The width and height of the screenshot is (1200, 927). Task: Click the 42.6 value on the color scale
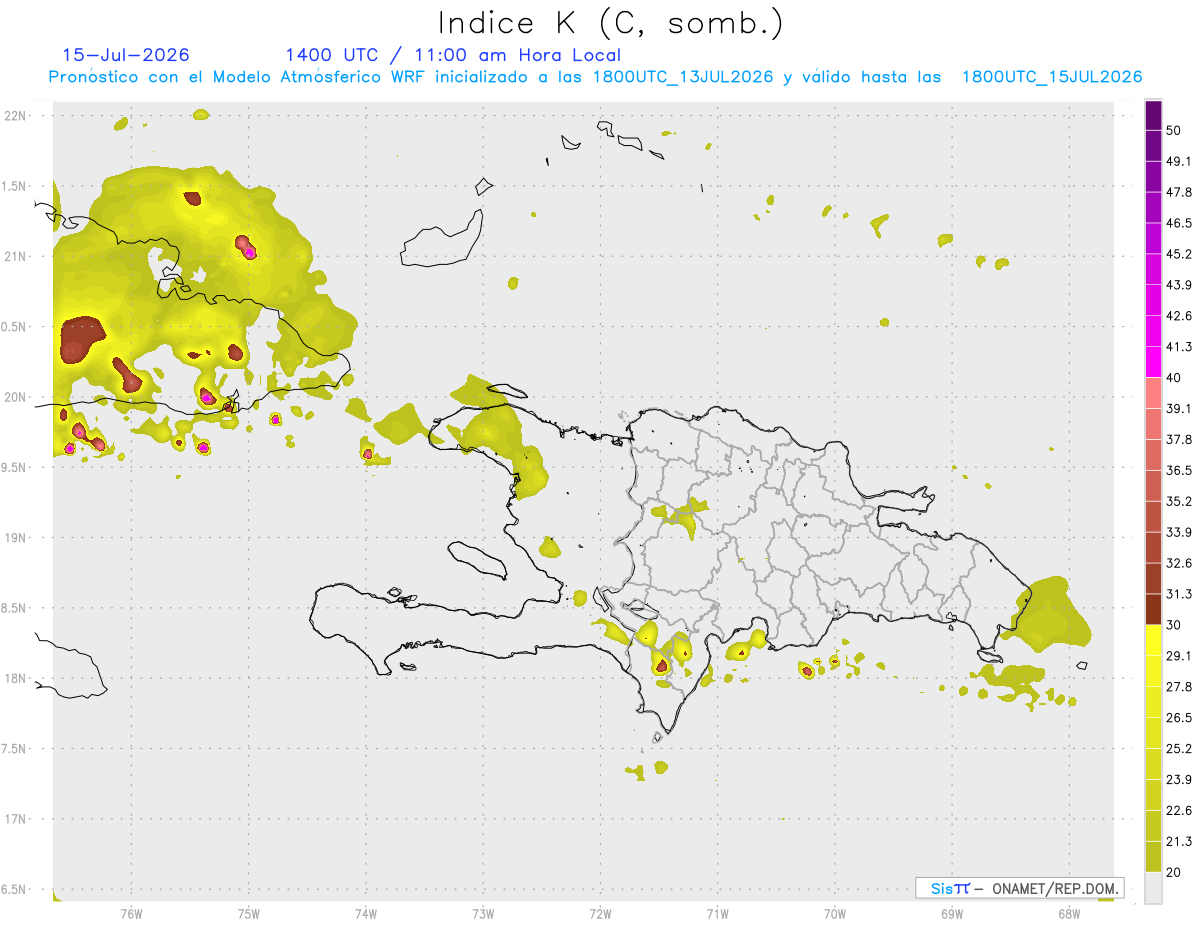click(1179, 316)
